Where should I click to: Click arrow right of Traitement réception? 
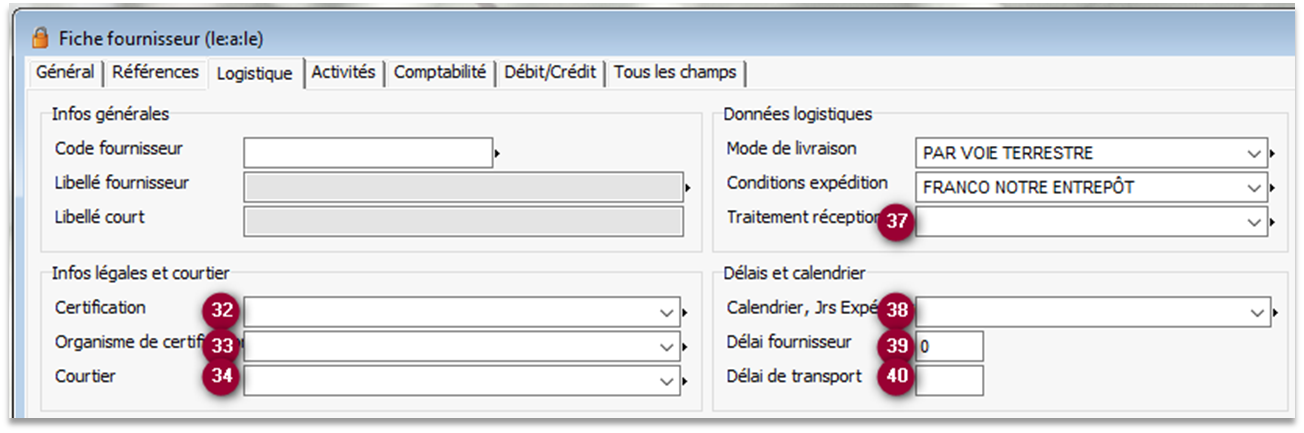click(1273, 223)
